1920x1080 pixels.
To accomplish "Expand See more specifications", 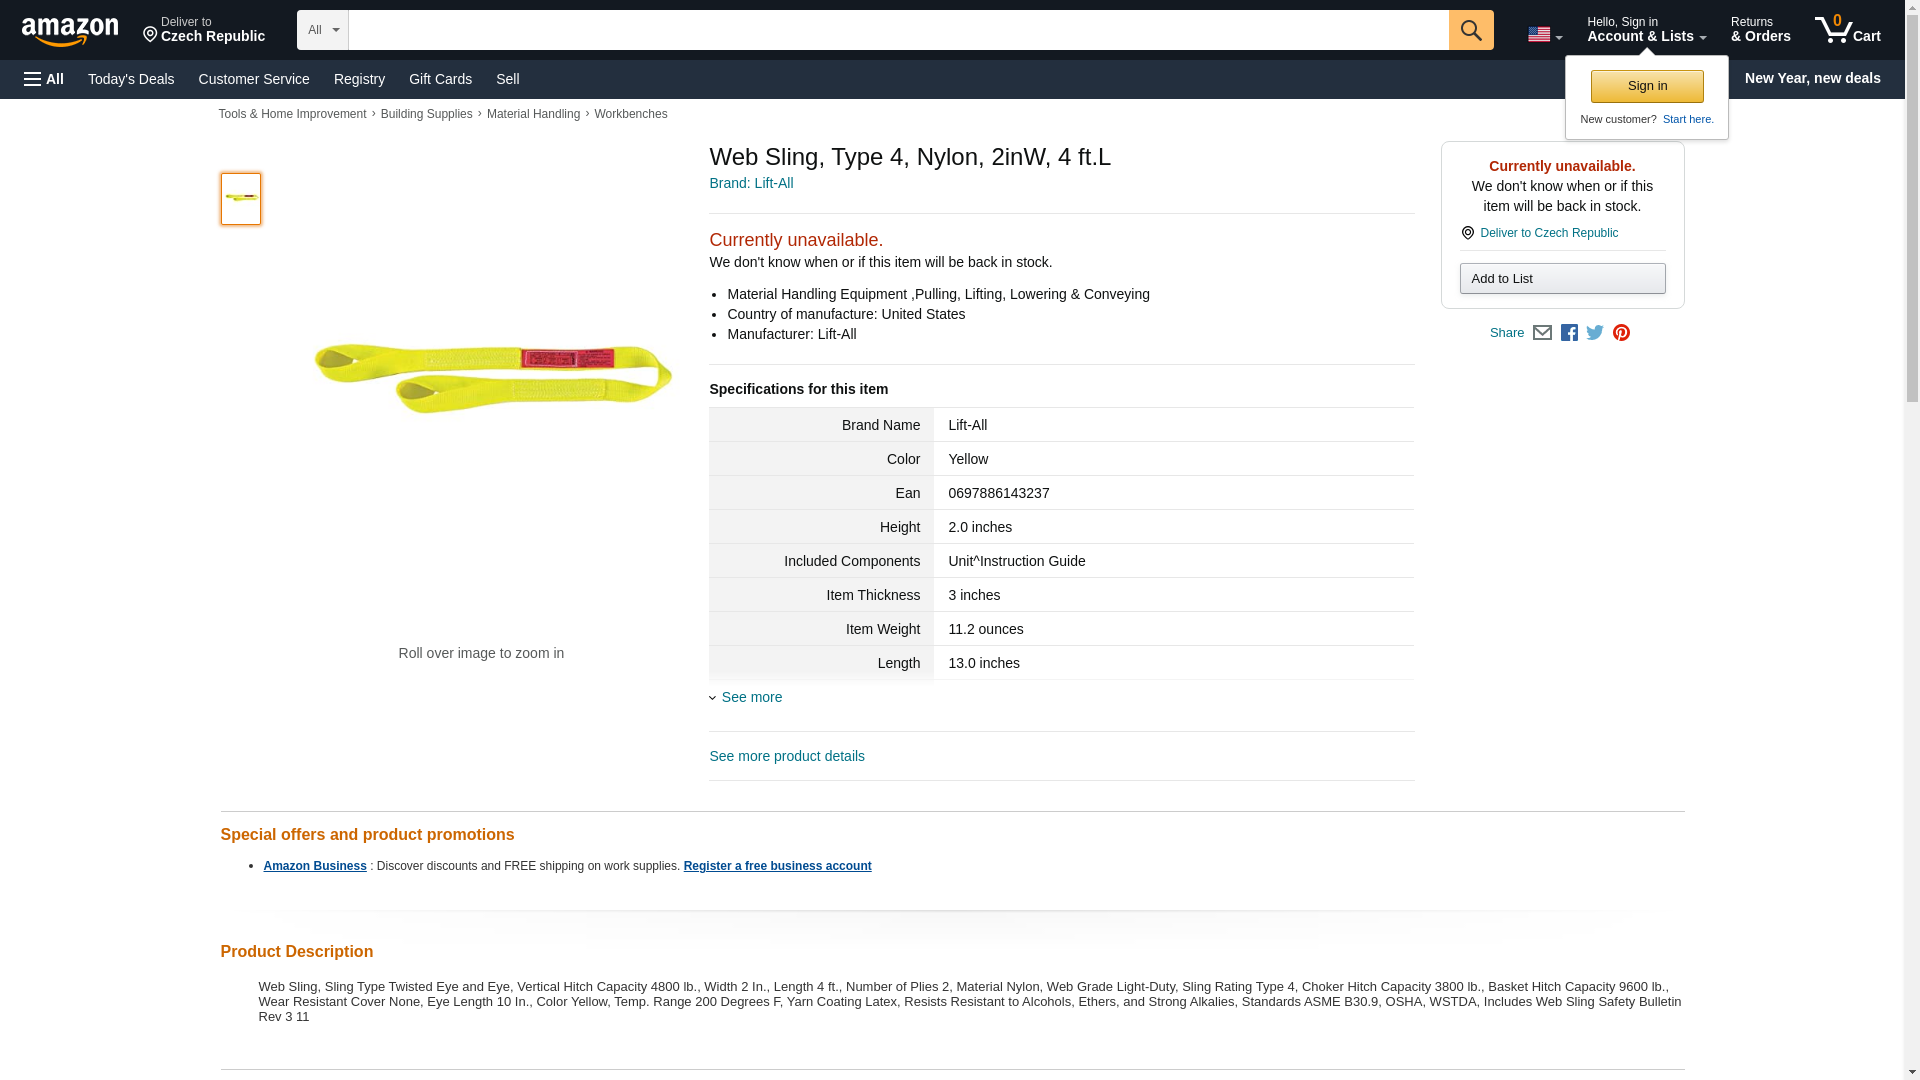I will [x=751, y=697].
